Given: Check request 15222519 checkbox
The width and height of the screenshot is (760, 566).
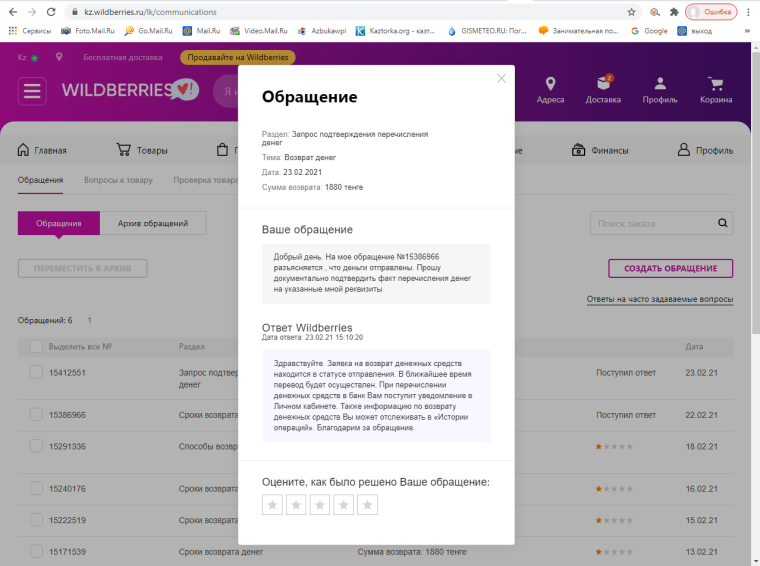Looking at the screenshot, I should point(36,519).
